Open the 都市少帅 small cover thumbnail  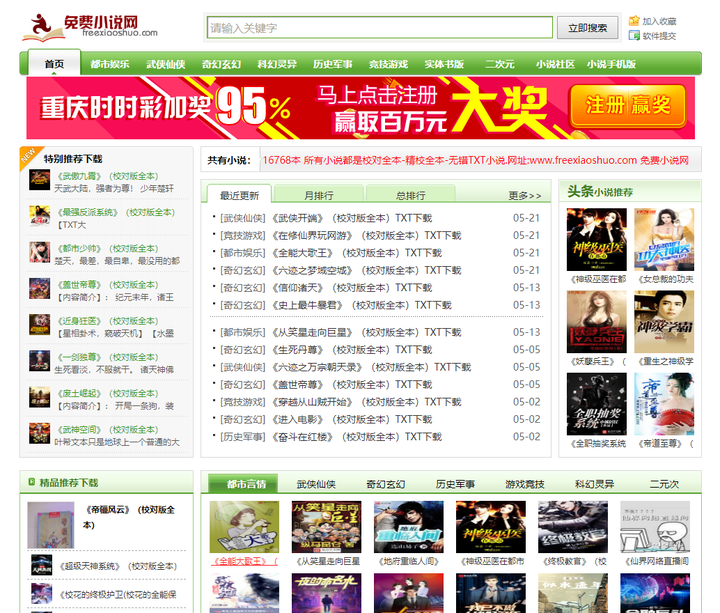click(39, 252)
